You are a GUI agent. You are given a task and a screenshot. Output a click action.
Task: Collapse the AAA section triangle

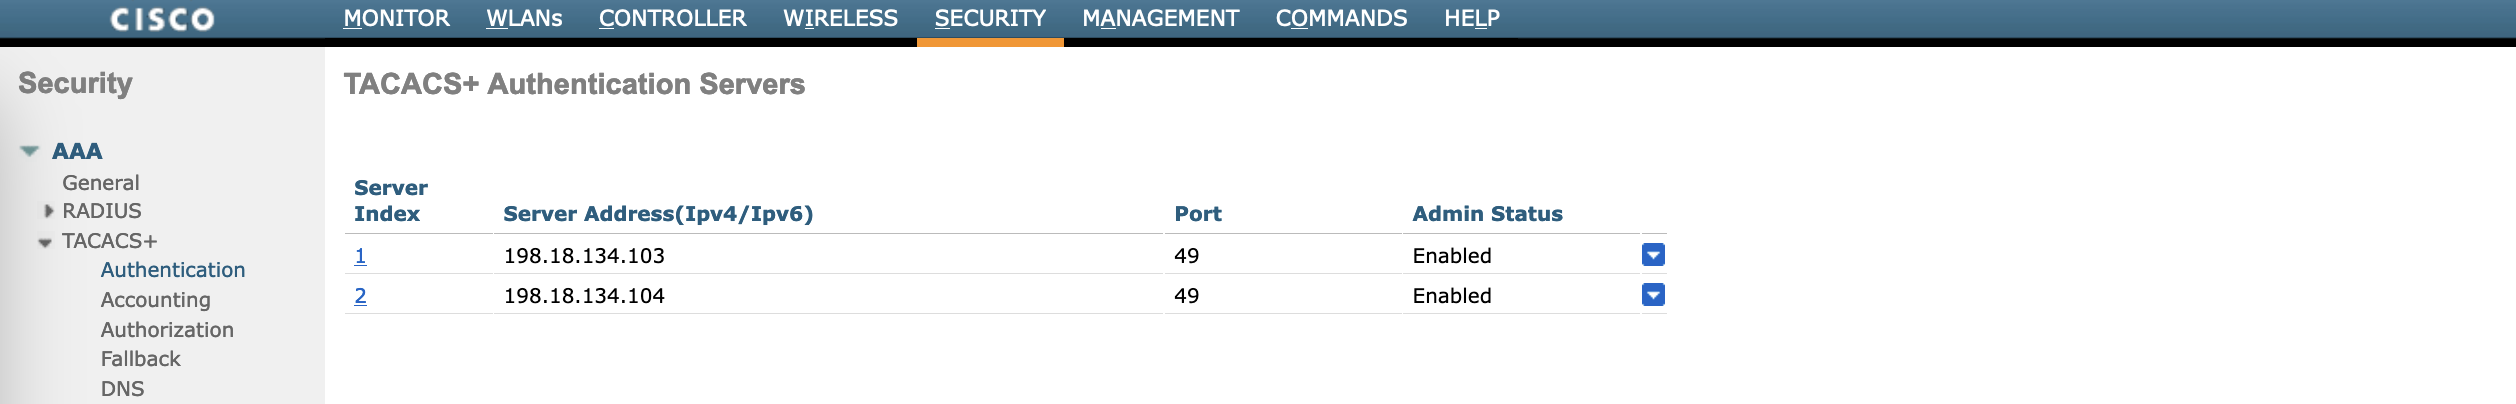coord(29,151)
